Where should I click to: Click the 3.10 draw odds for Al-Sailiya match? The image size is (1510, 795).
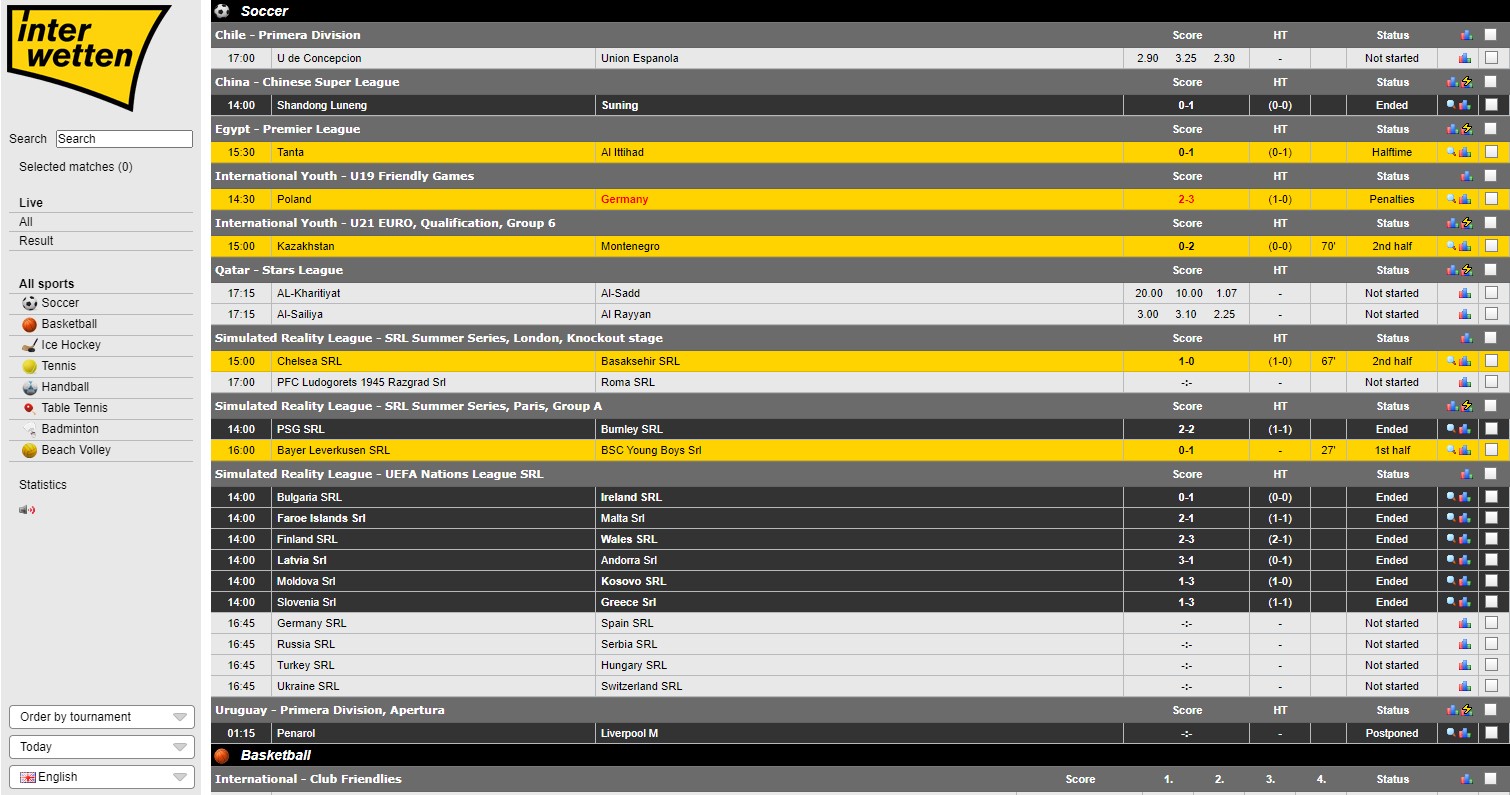pos(1187,314)
